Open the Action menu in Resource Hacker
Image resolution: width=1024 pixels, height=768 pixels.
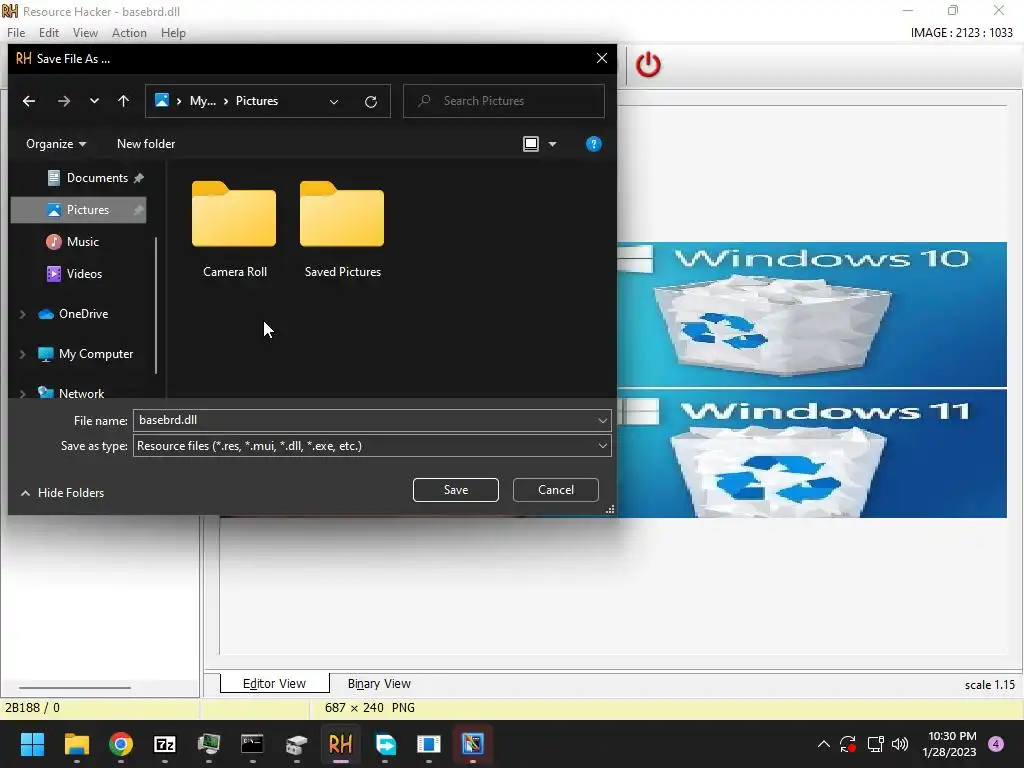[129, 33]
